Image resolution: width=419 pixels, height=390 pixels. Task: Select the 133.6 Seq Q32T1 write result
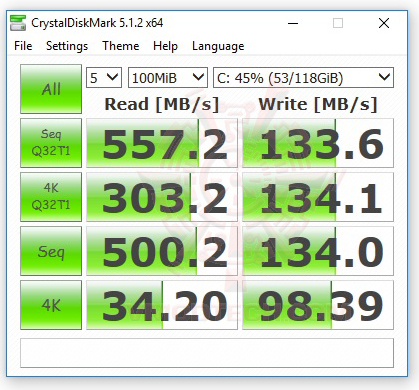click(x=318, y=143)
